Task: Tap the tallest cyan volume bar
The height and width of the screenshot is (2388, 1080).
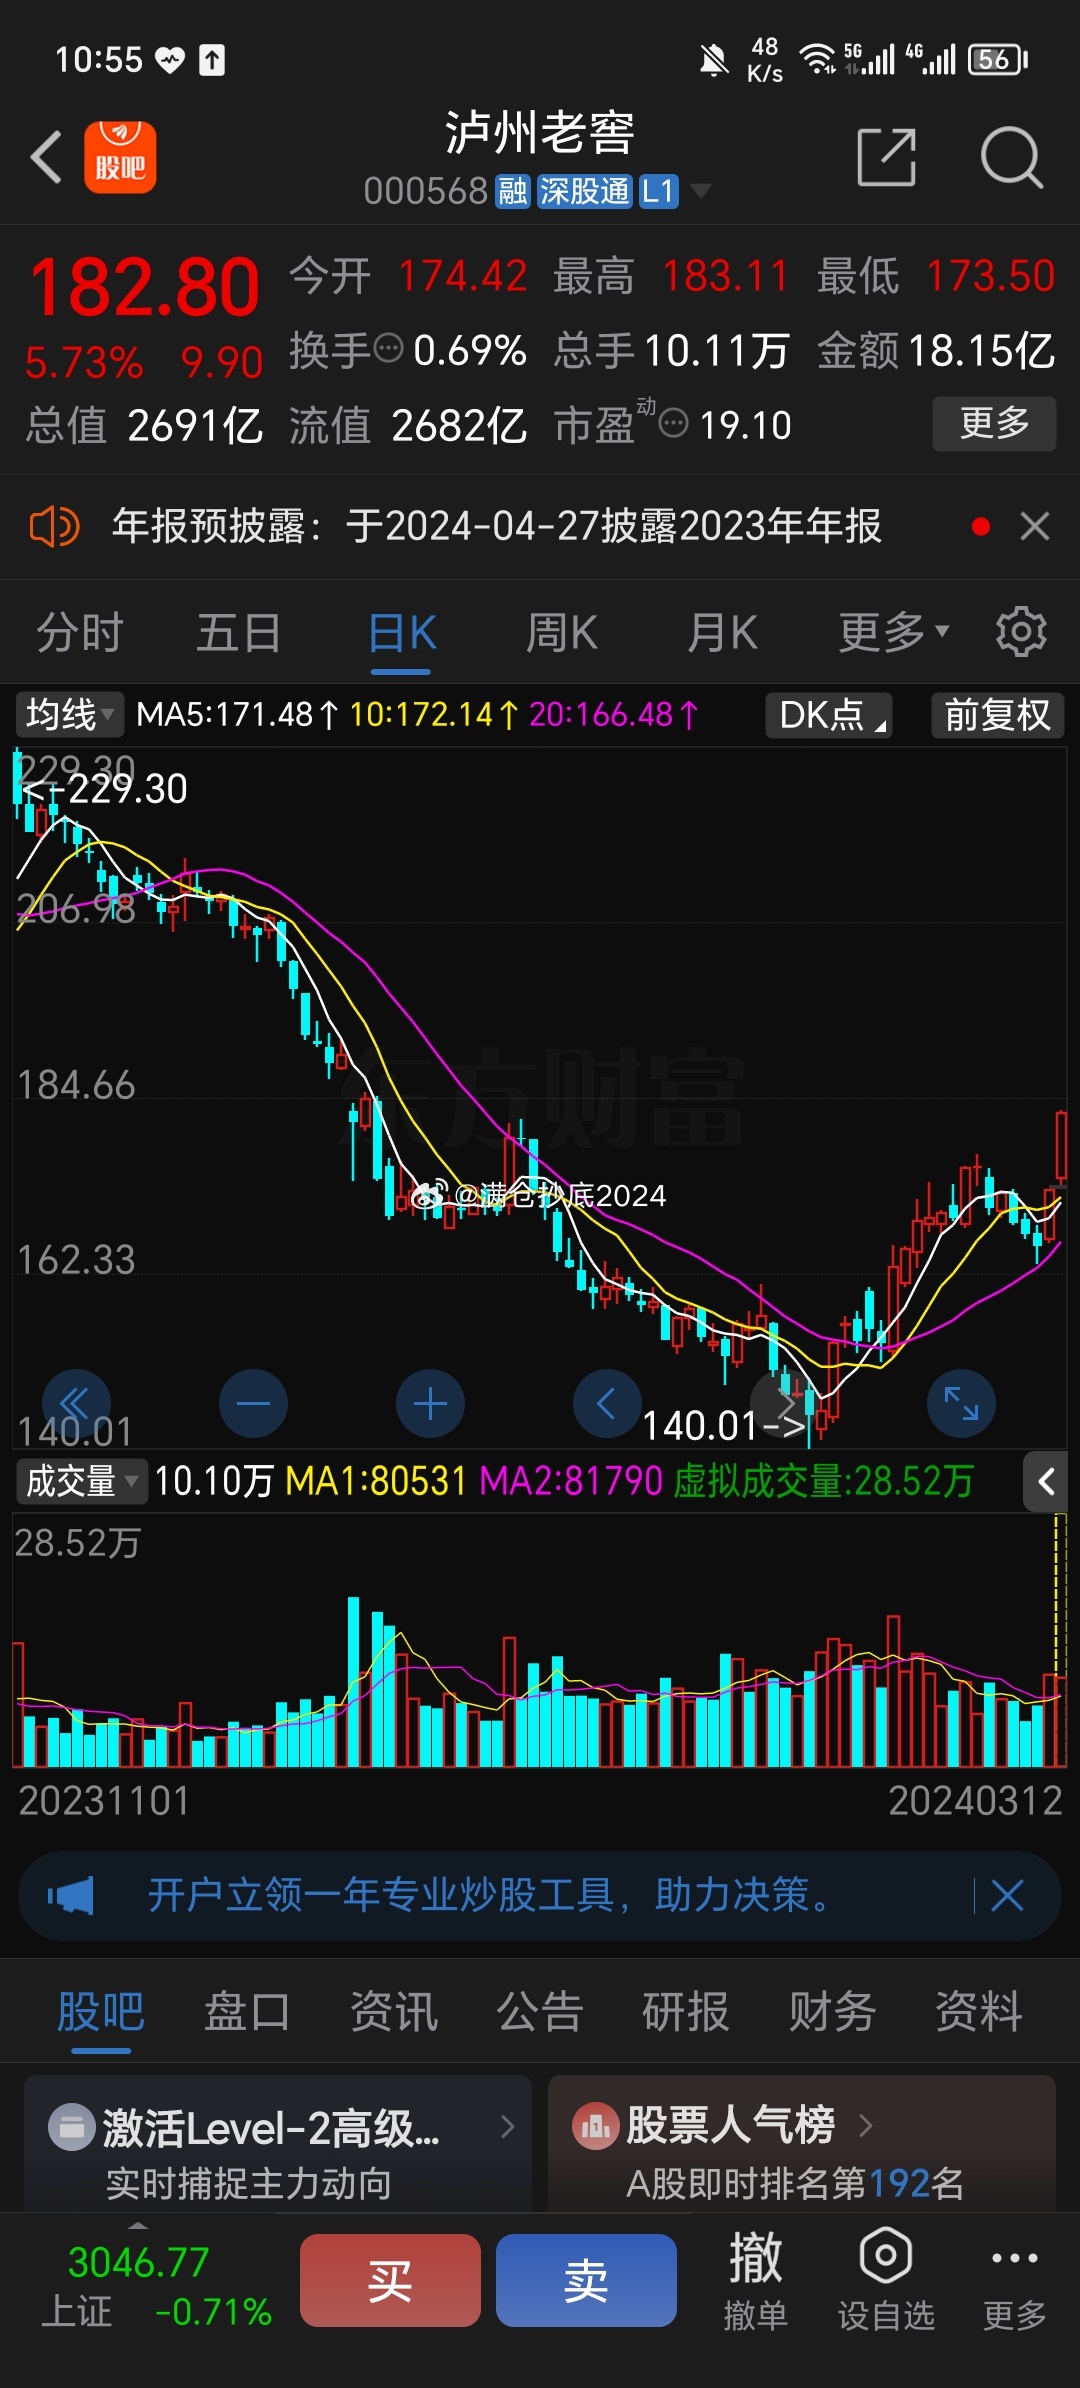Action: (x=354, y=1682)
